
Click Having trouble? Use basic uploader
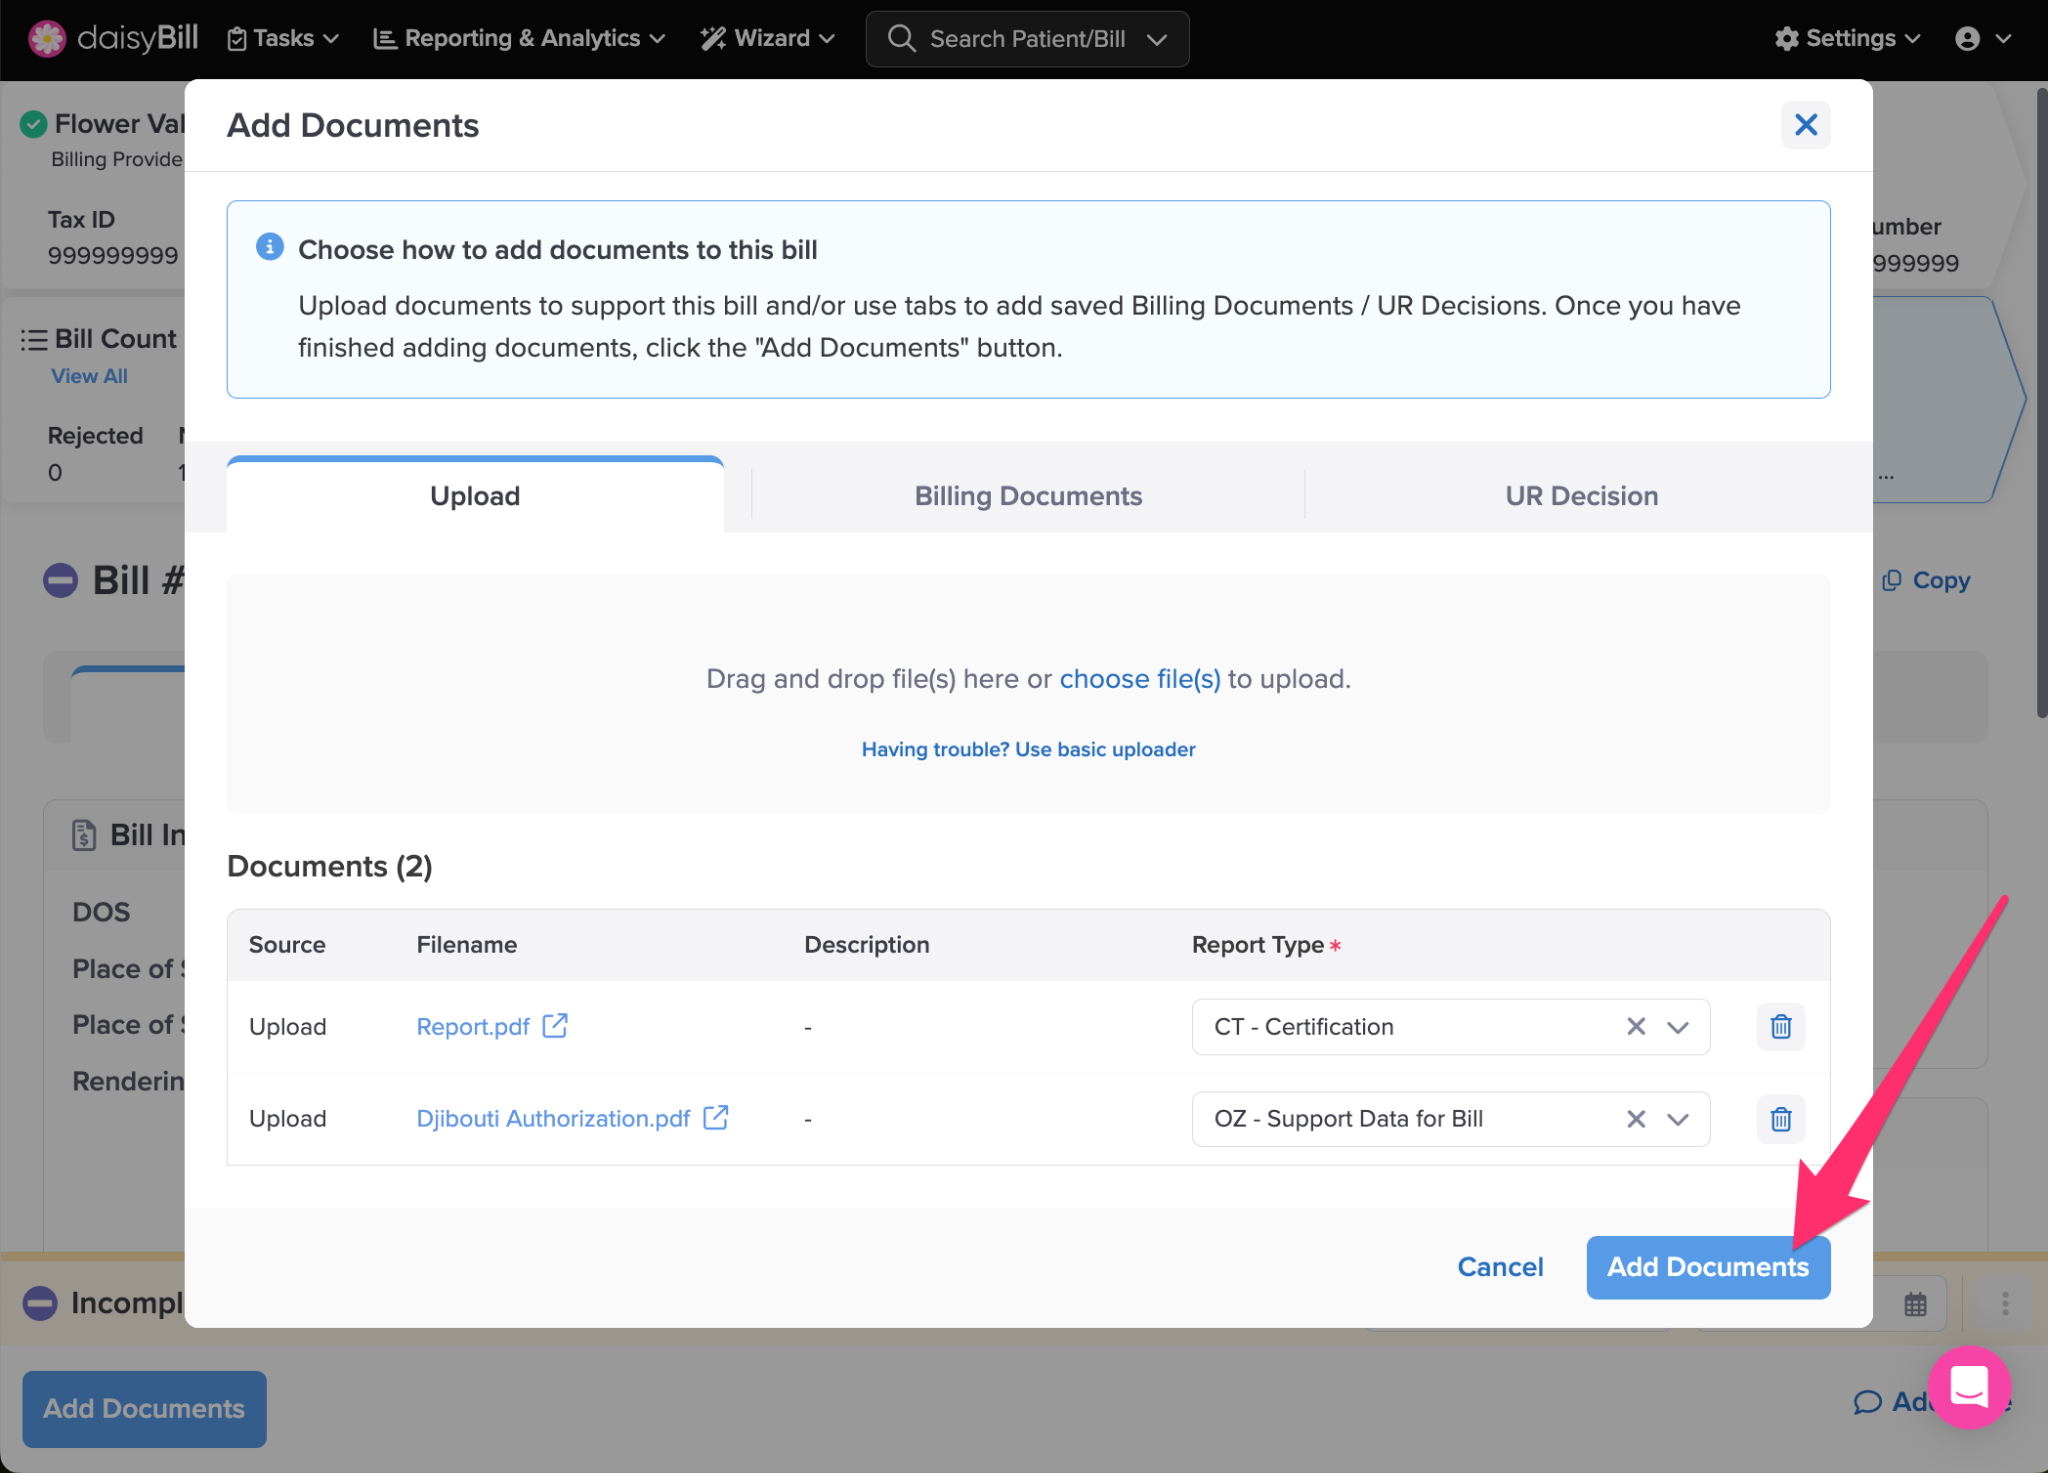[x=1028, y=749]
